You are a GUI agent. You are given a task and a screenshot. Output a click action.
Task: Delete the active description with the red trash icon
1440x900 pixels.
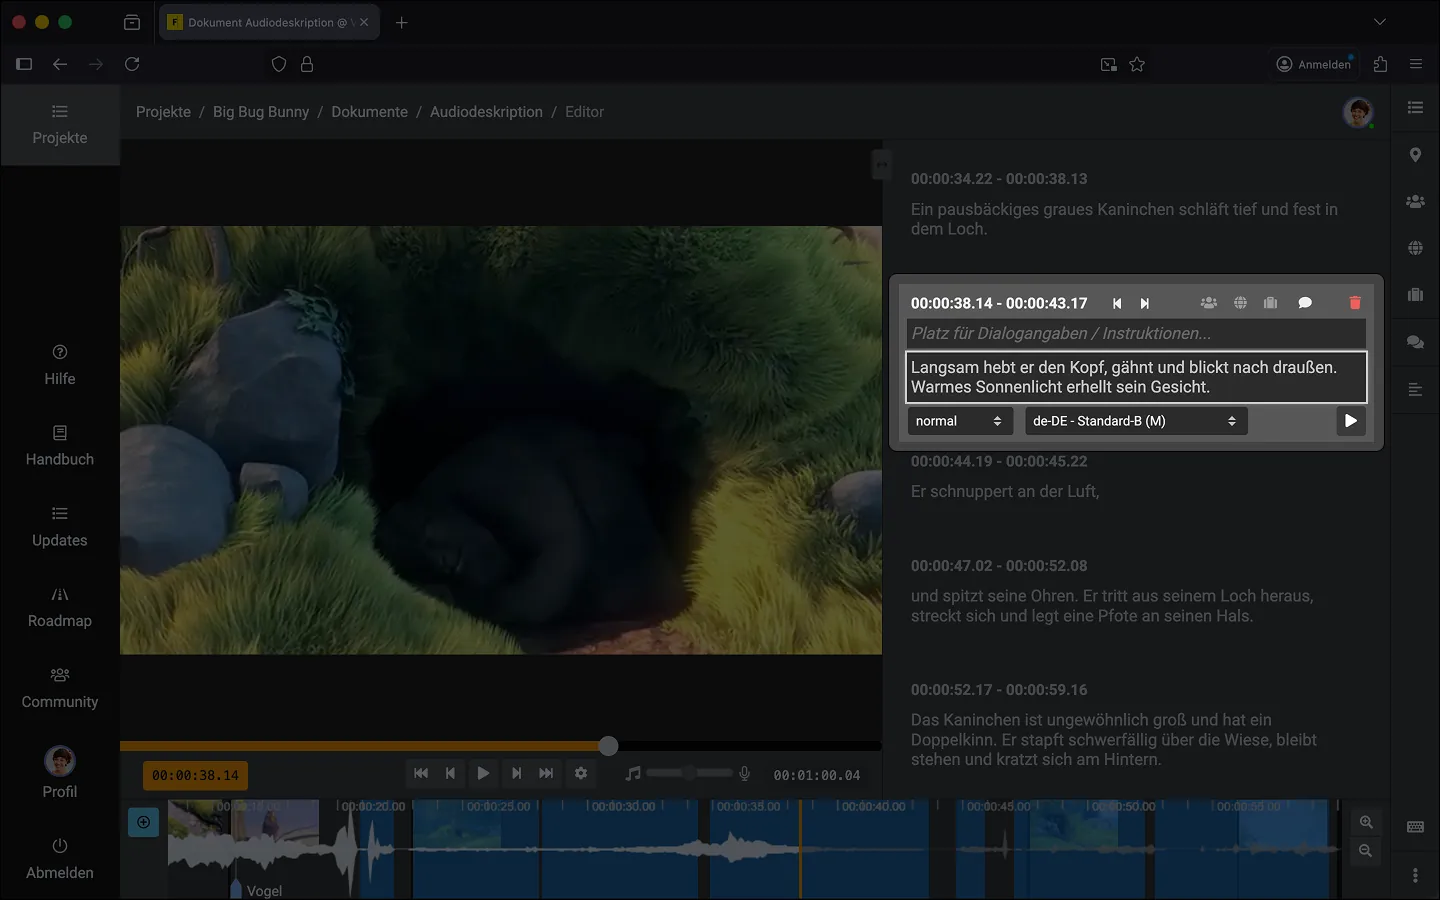tap(1355, 303)
